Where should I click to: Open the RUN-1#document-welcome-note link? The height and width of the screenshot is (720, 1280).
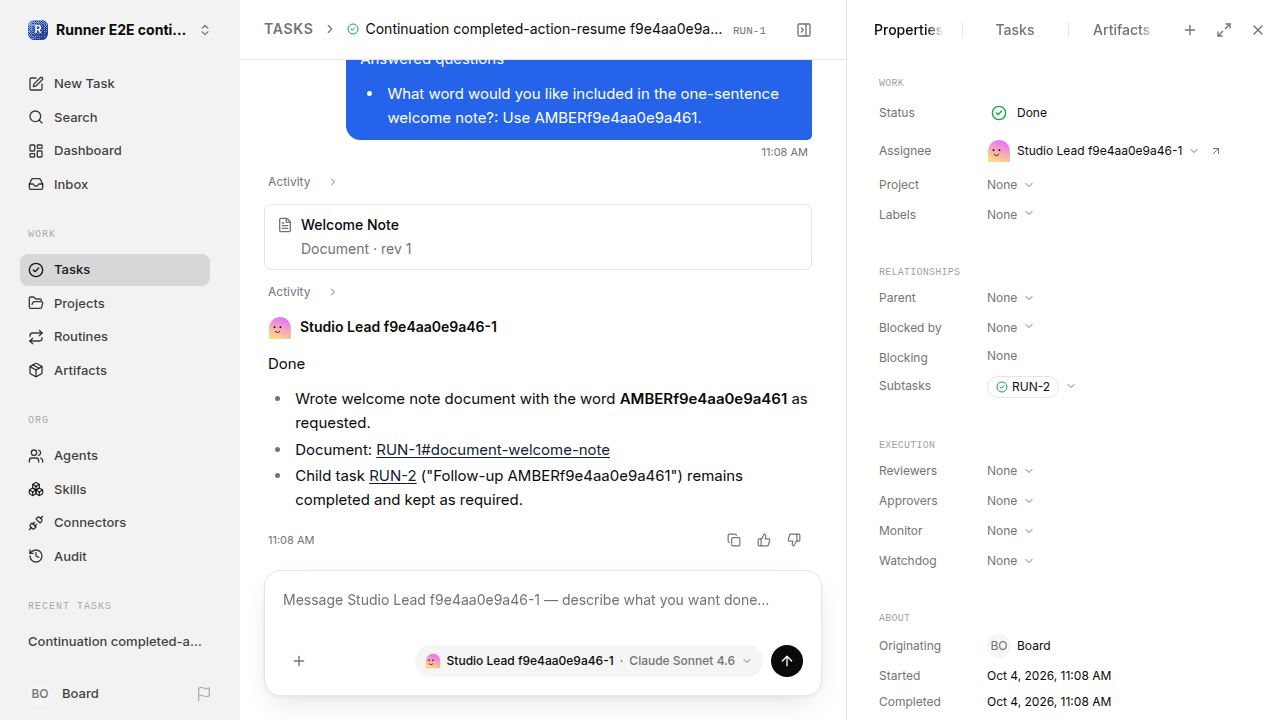point(493,450)
